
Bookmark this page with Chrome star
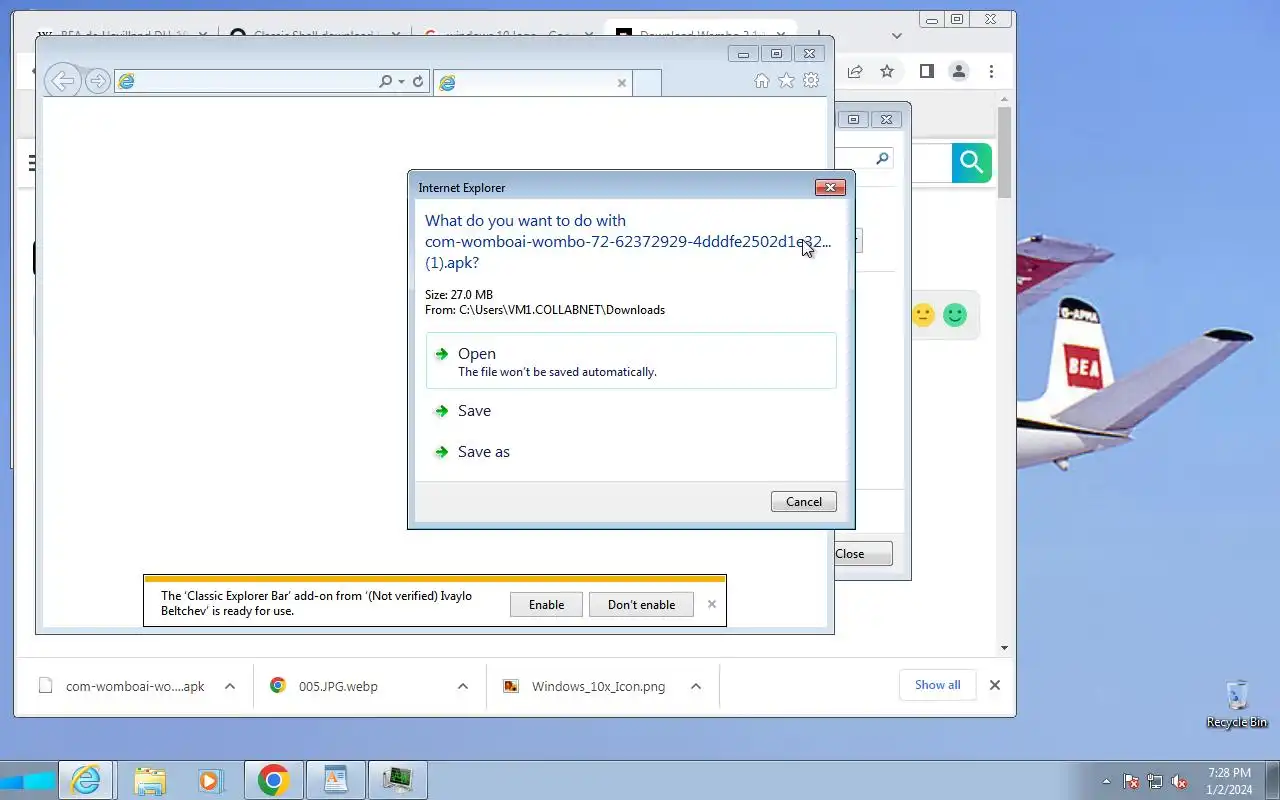coord(887,71)
